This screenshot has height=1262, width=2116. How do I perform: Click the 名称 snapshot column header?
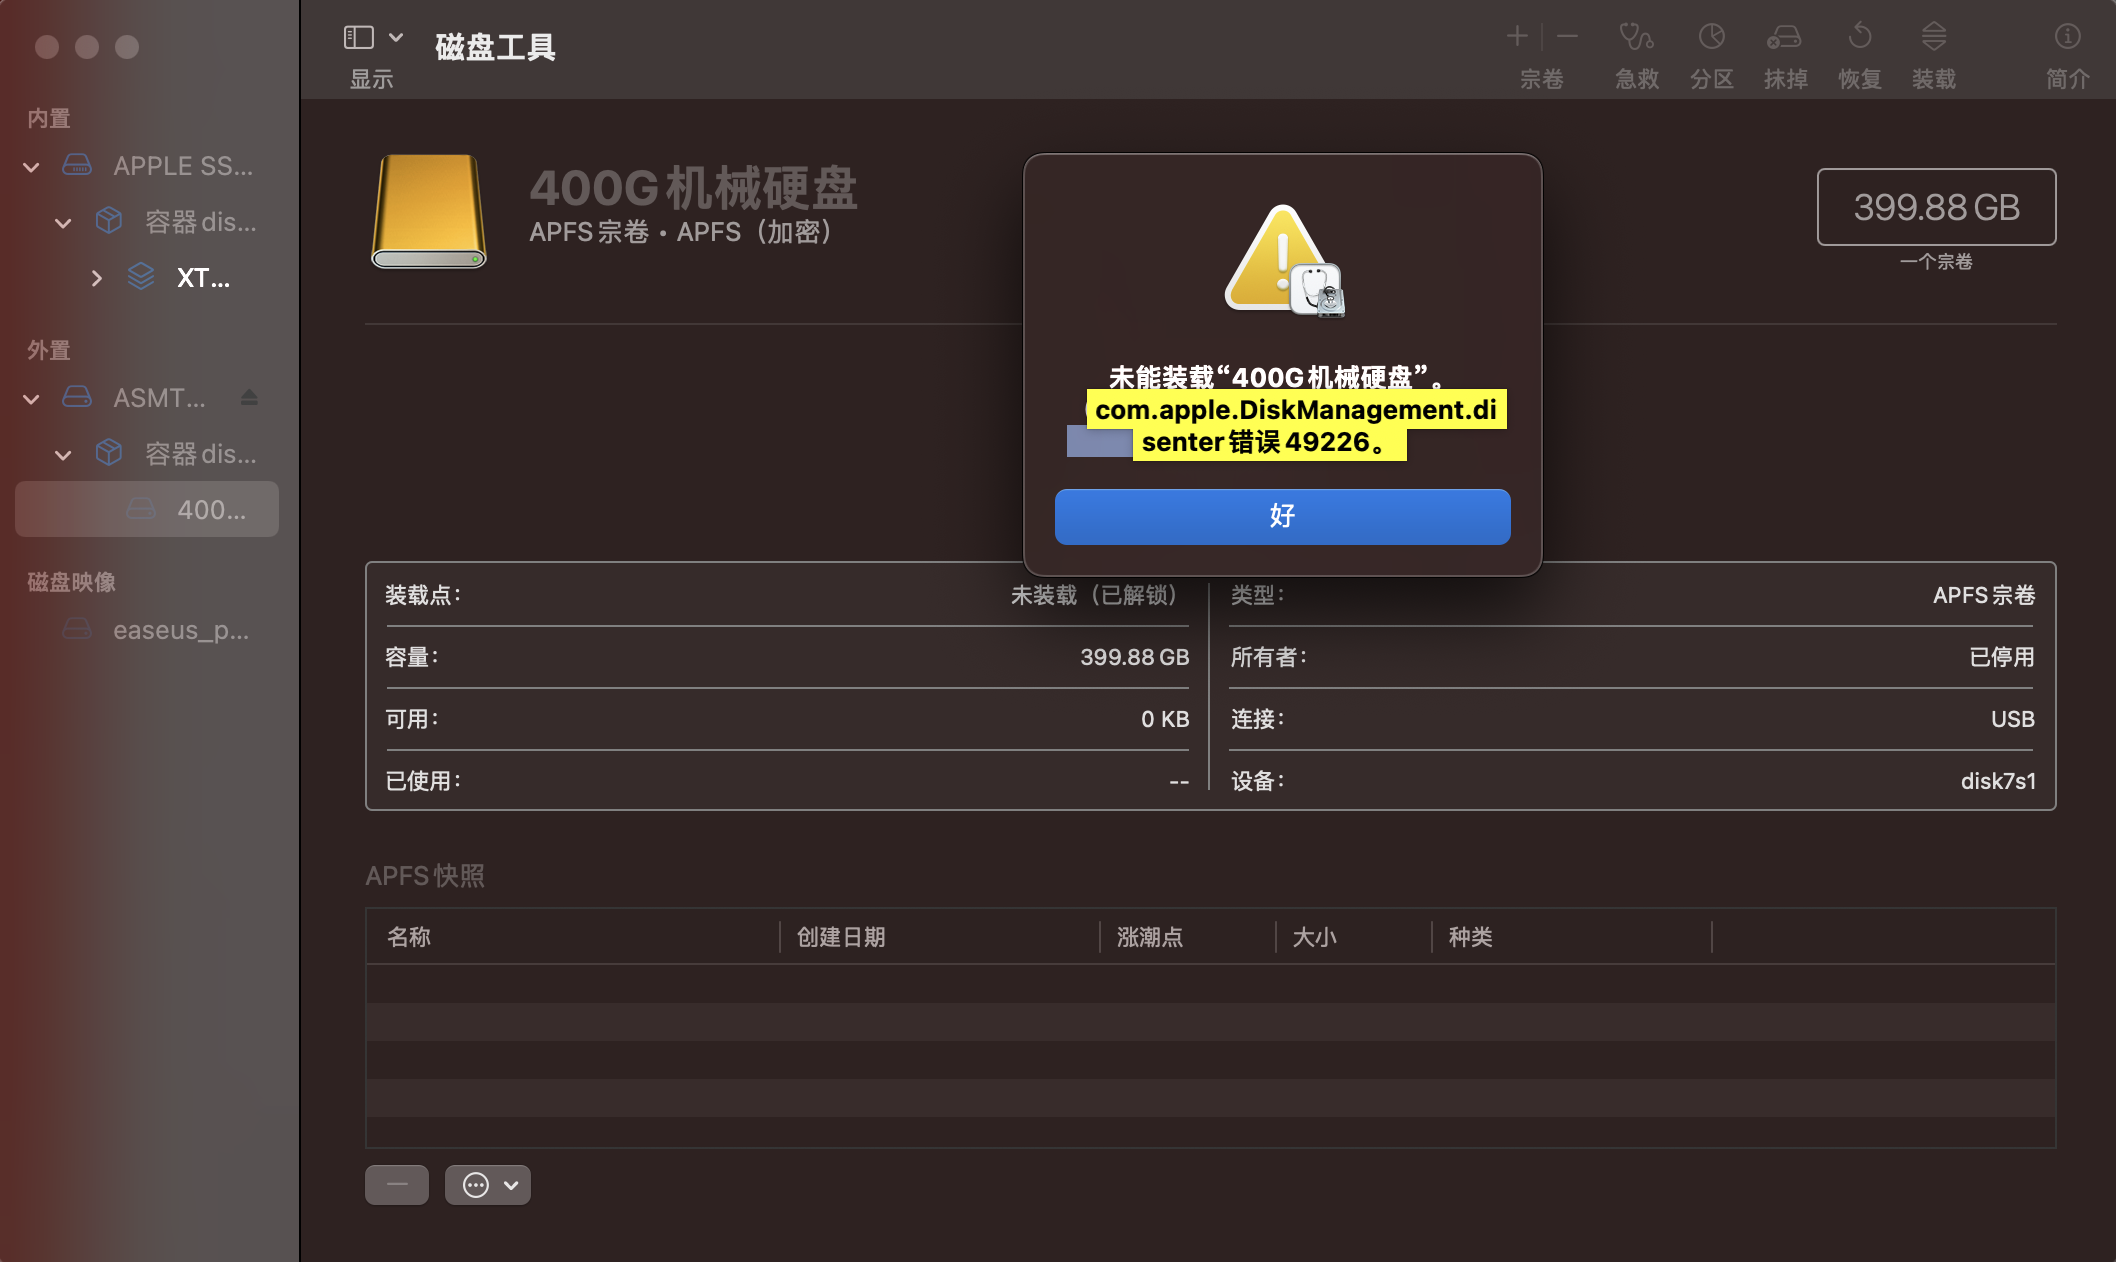409,937
